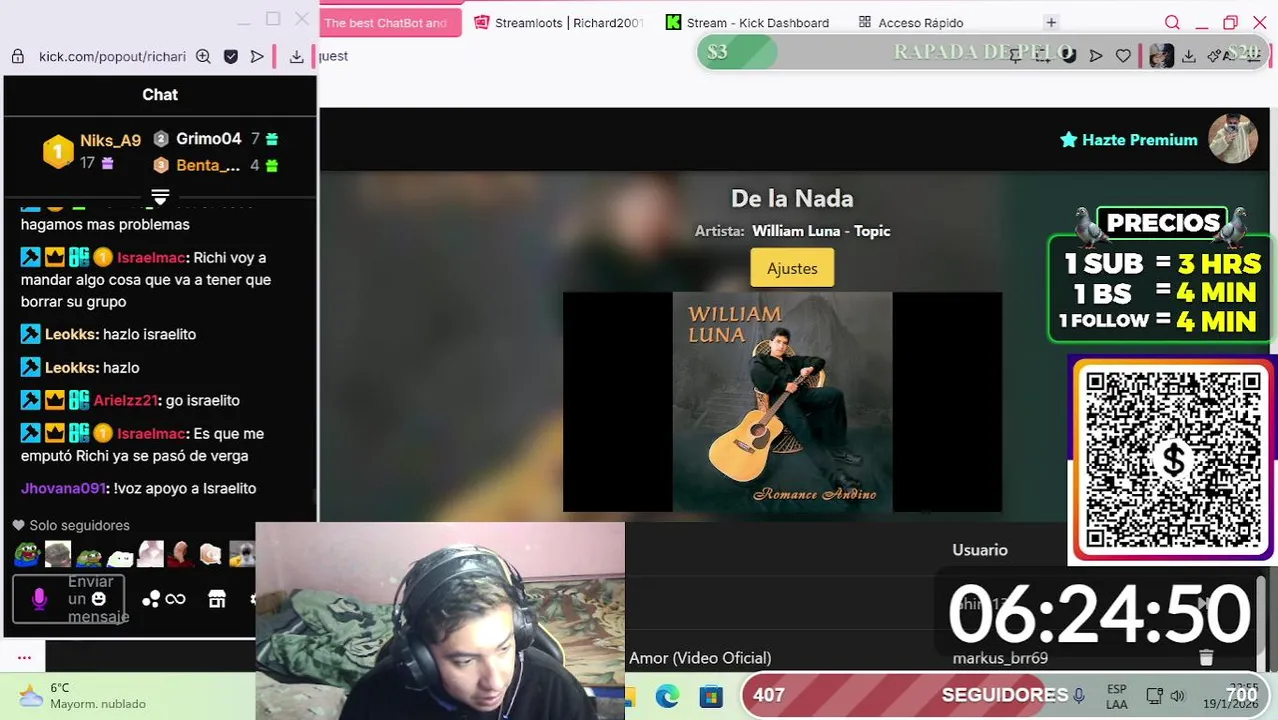Click the gold coin badge on 'Es que me emputó' message
Screen dimensions: 1278x720
pos(103,433)
